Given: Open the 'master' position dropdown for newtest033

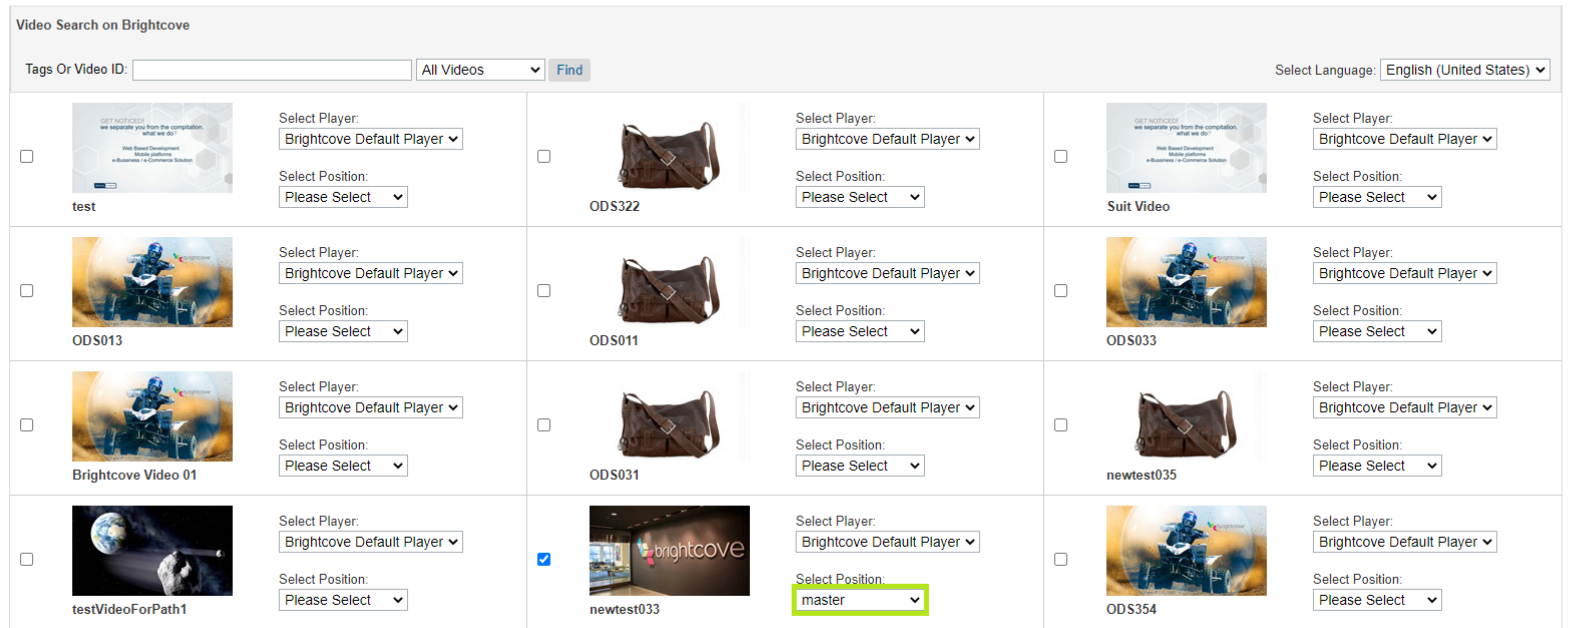Looking at the screenshot, I should (x=860, y=600).
